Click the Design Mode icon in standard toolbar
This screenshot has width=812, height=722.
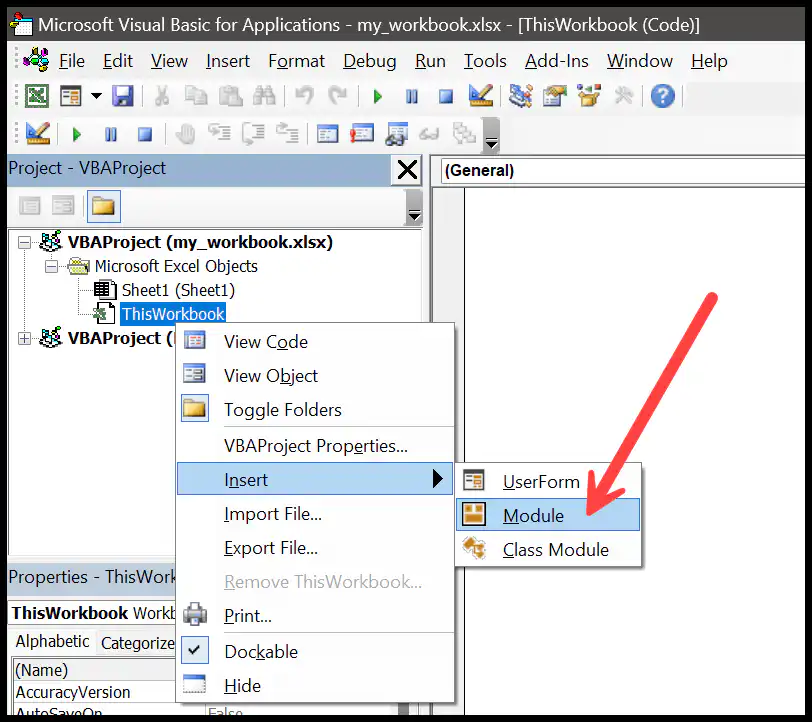(x=481, y=96)
